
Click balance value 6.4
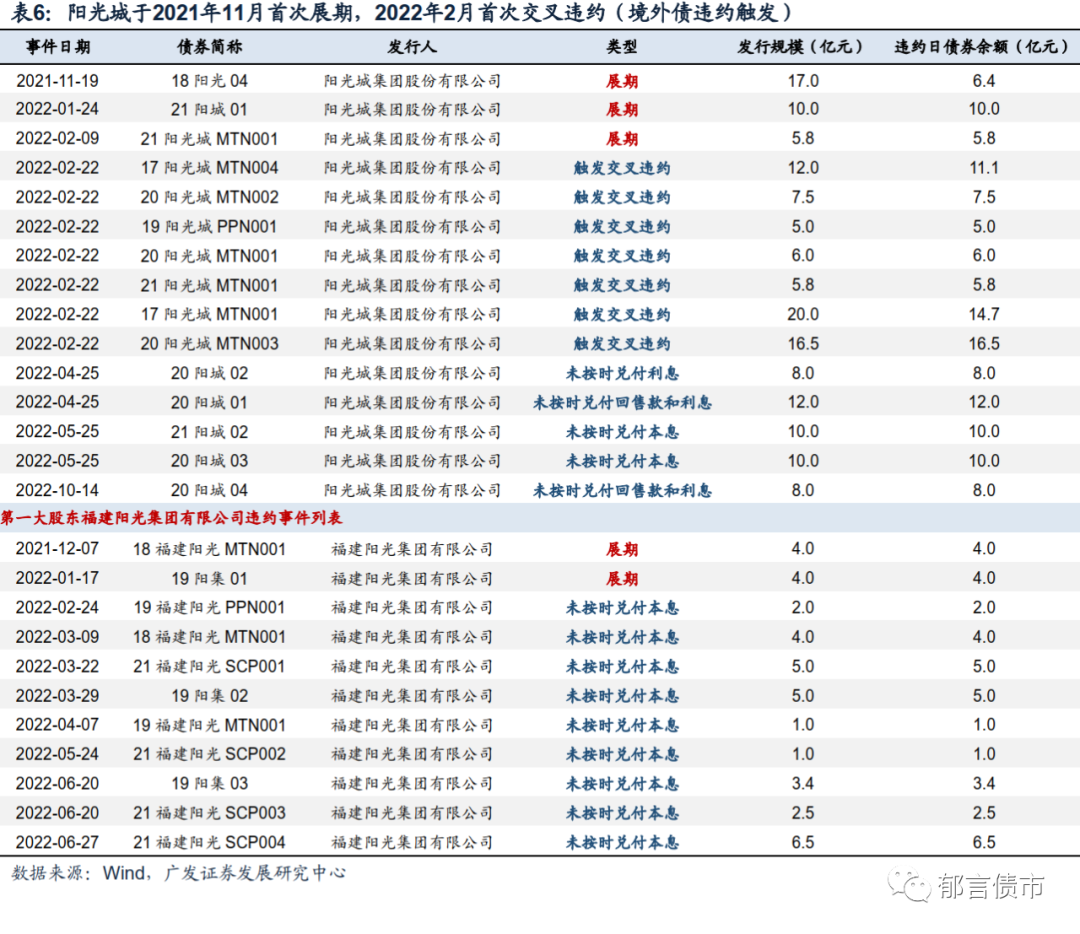pyautogui.click(x=984, y=81)
